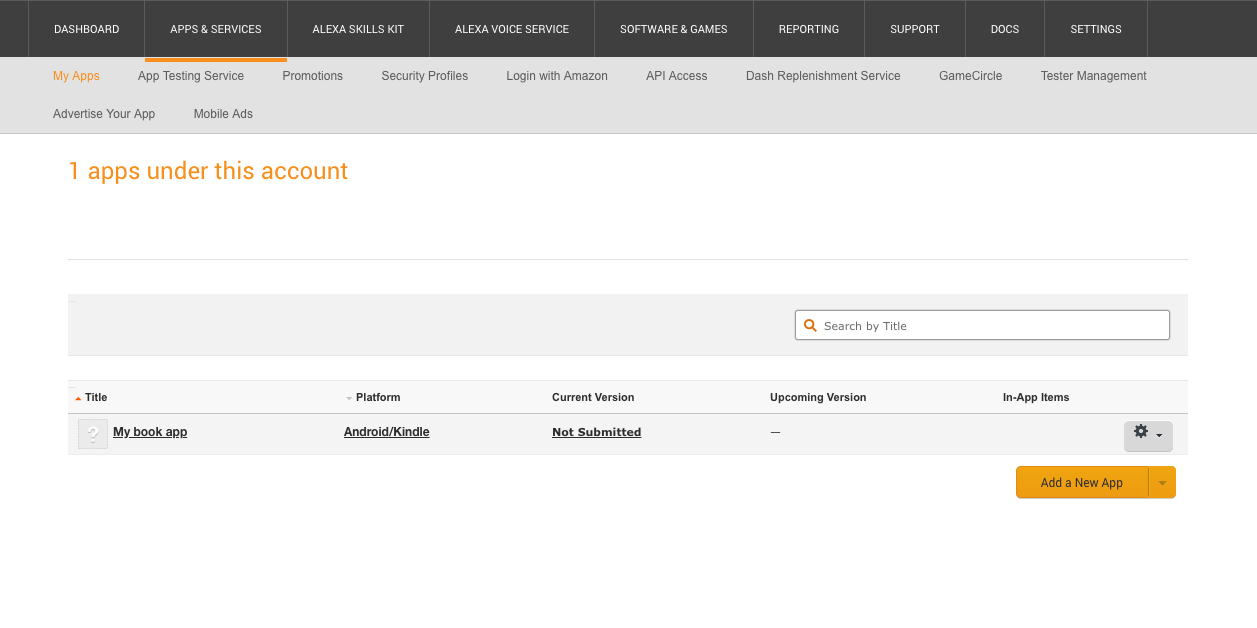Open the Not Submitted version link
The image size is (1257, 628).
coord(596,431)
